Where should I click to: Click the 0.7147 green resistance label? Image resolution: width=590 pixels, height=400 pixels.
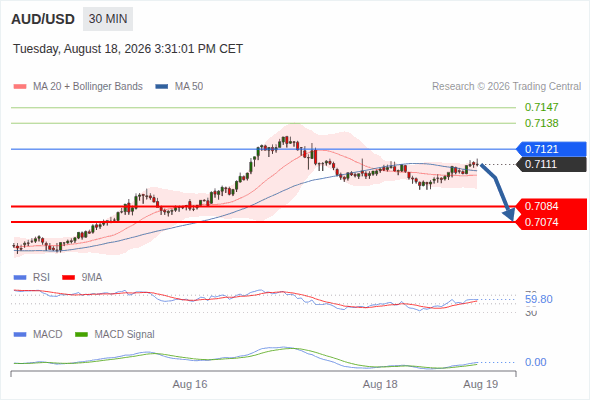(541, 107)
